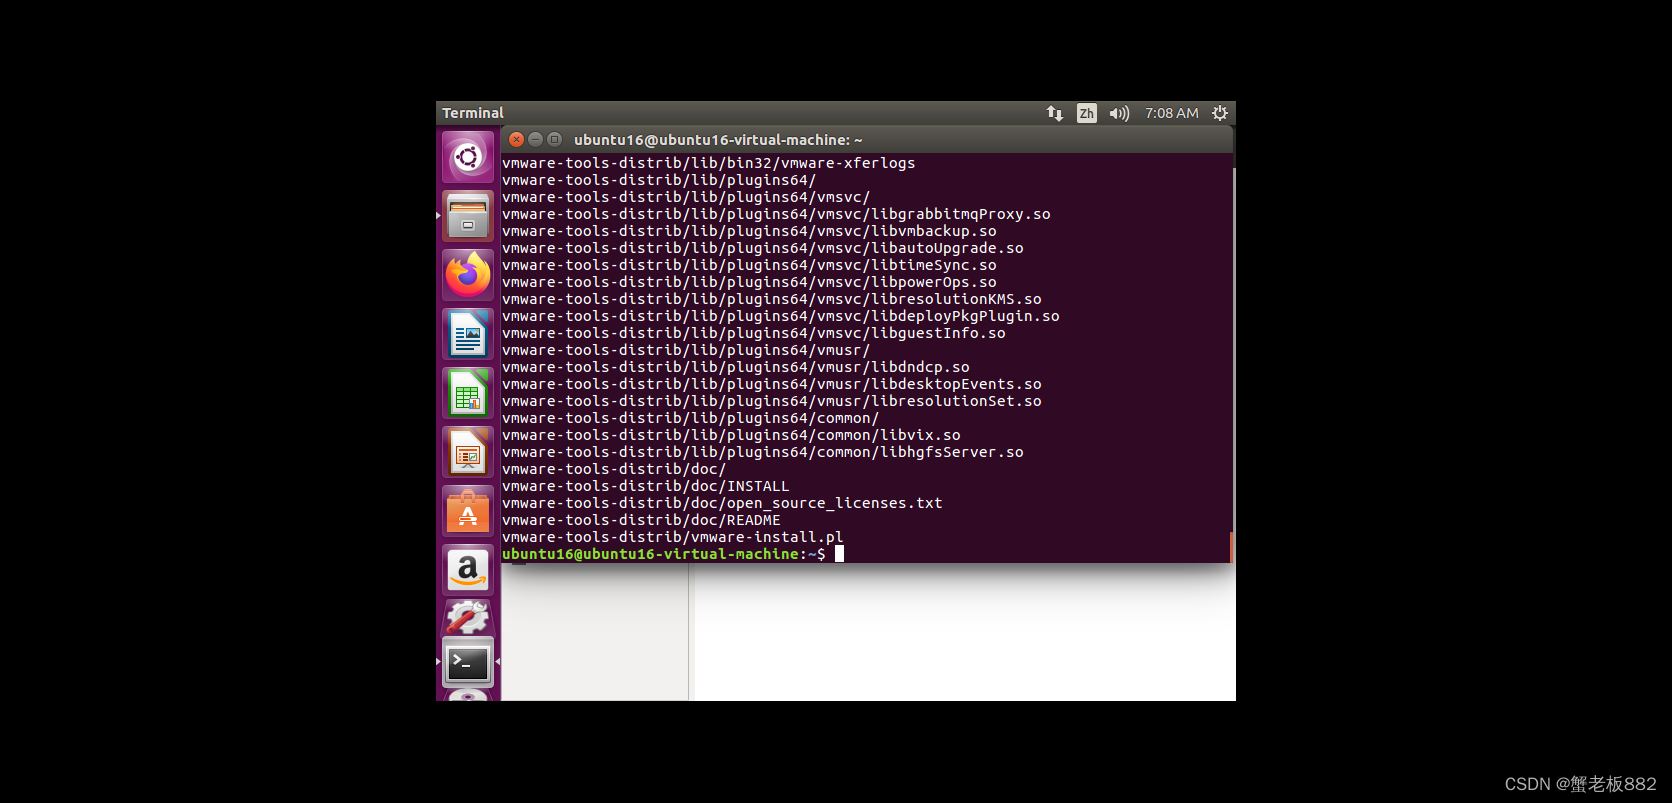Image resolution: width=1672 pixels, height=803 pixels.
Task: Open the Ubuntu Dash search launcher
Action: coord(468,157)
